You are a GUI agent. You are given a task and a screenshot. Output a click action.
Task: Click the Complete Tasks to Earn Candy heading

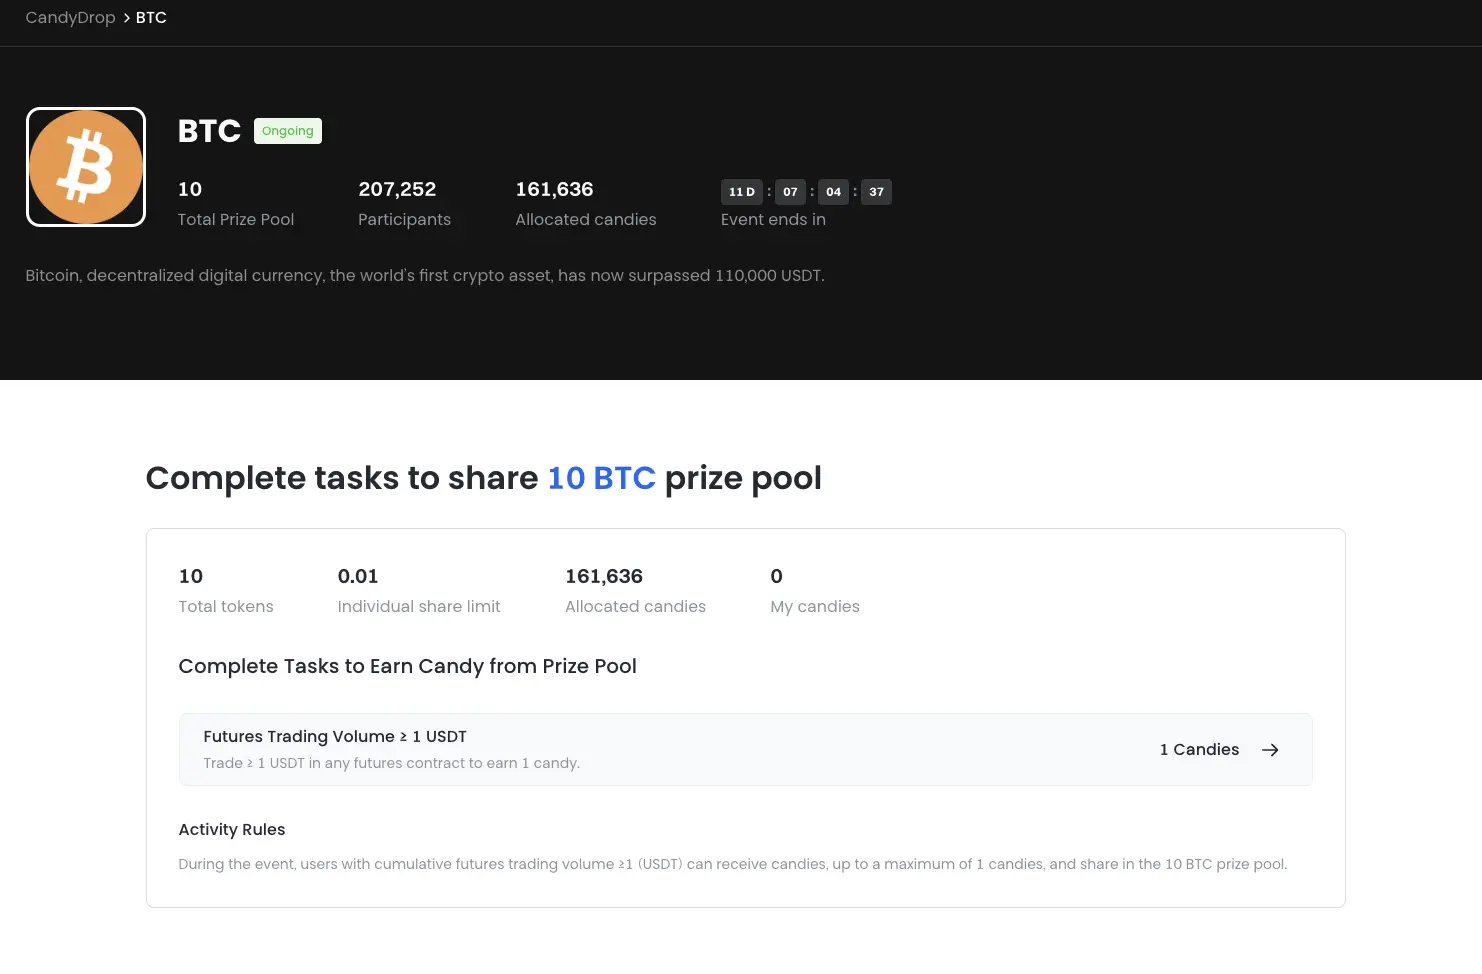point(407,666)
